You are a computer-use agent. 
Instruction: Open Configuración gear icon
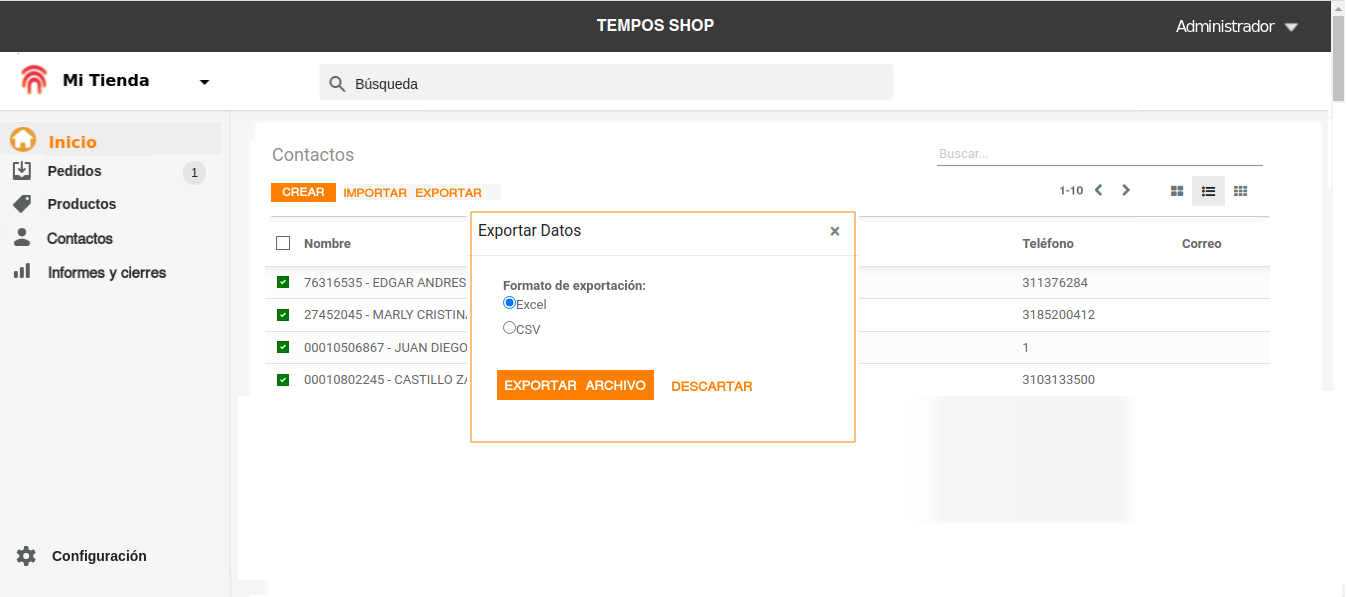(x=26, y=556)
